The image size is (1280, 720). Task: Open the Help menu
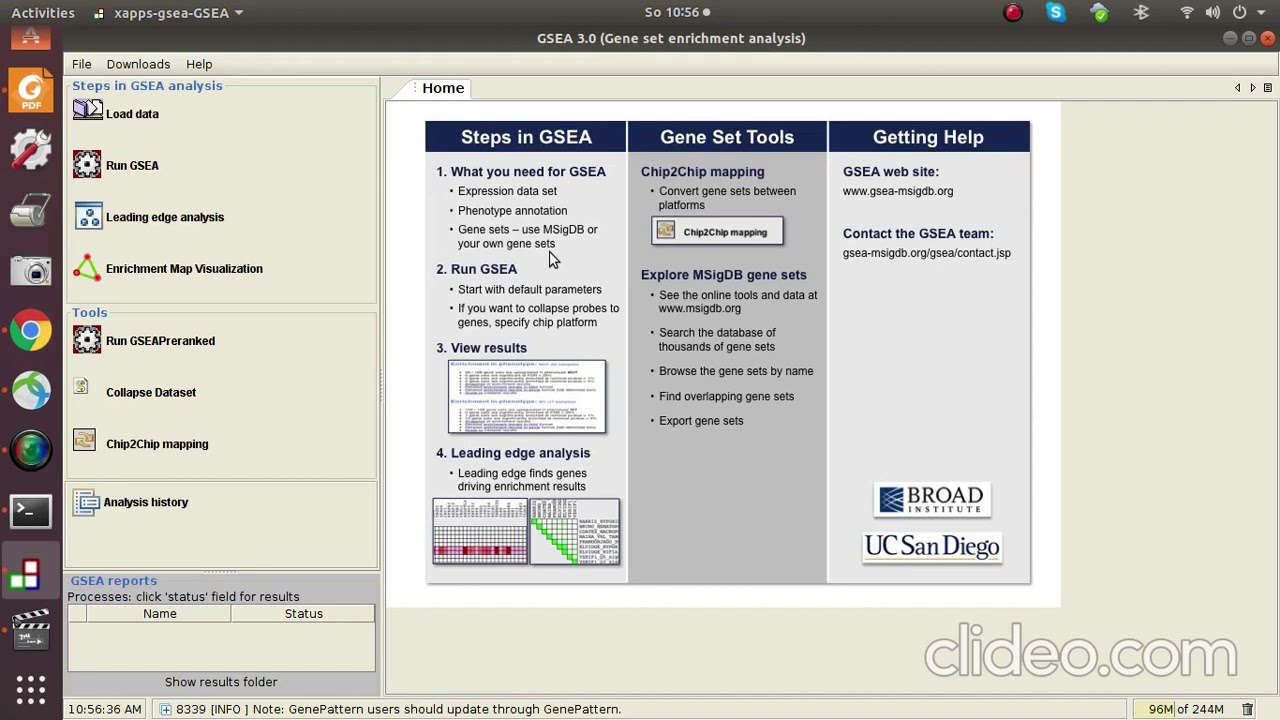199,64
